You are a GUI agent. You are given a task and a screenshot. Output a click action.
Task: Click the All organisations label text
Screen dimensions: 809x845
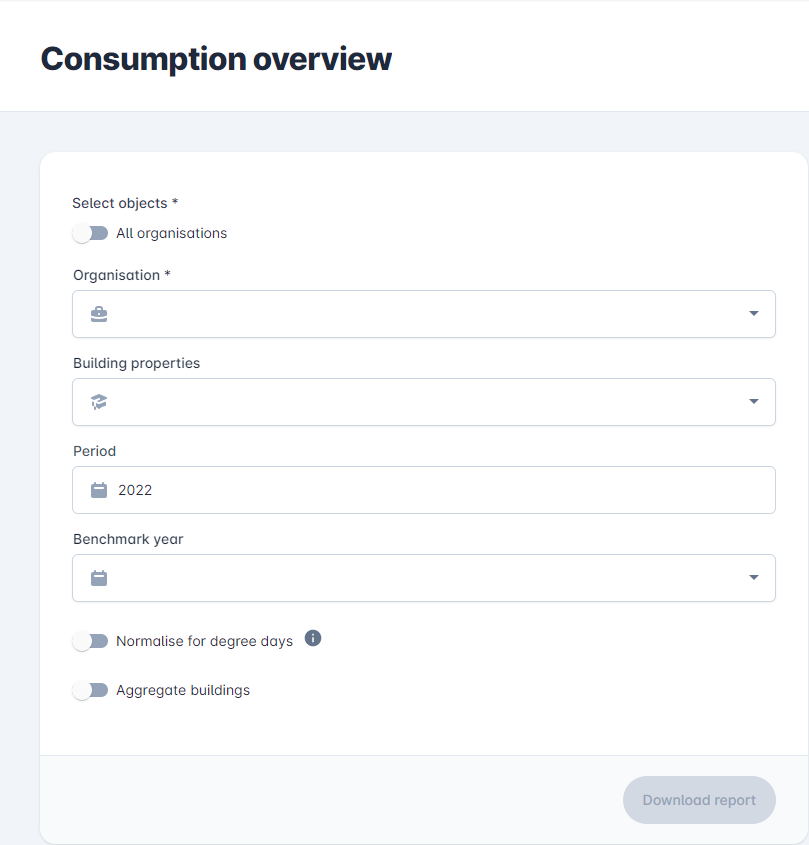[x=171, y=233]
